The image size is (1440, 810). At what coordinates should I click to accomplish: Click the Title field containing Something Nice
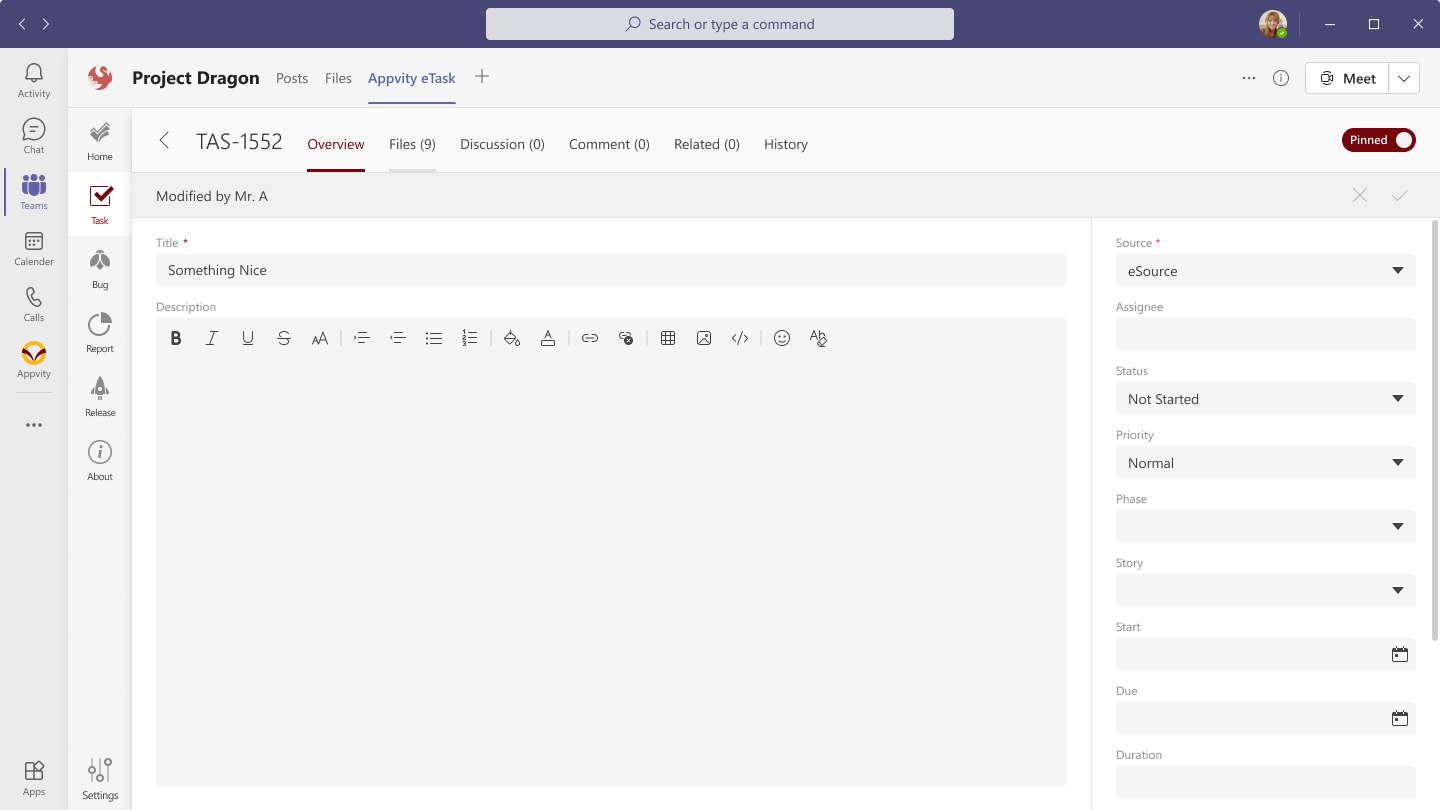[611, 270]
